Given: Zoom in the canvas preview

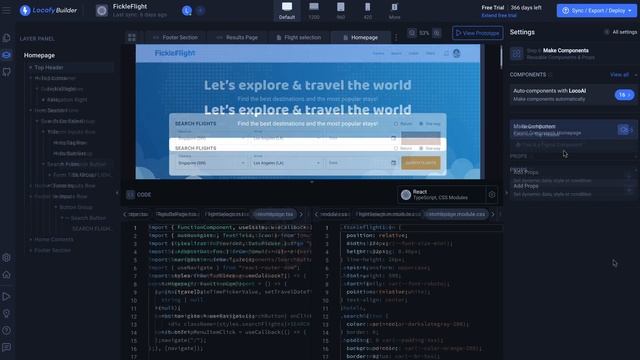Looking at the screenshot, I should pyautogui.click(x=437, y=33).
